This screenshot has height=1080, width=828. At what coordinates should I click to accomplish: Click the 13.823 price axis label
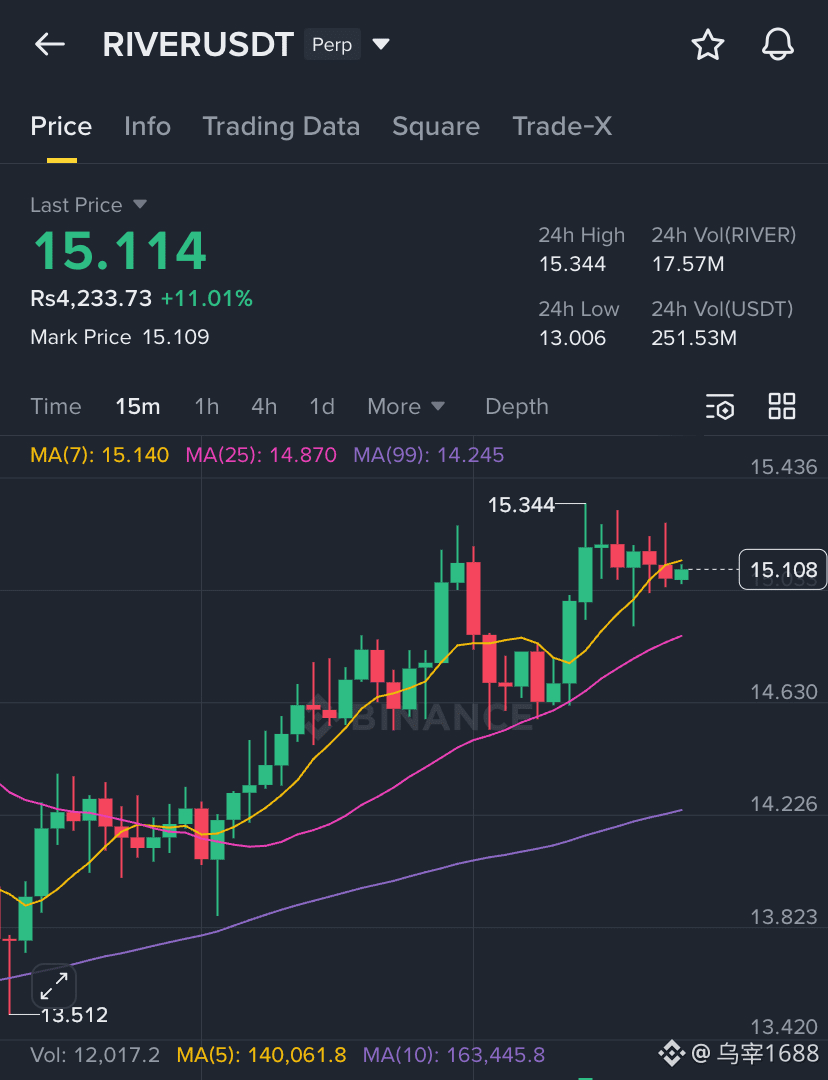784,917
